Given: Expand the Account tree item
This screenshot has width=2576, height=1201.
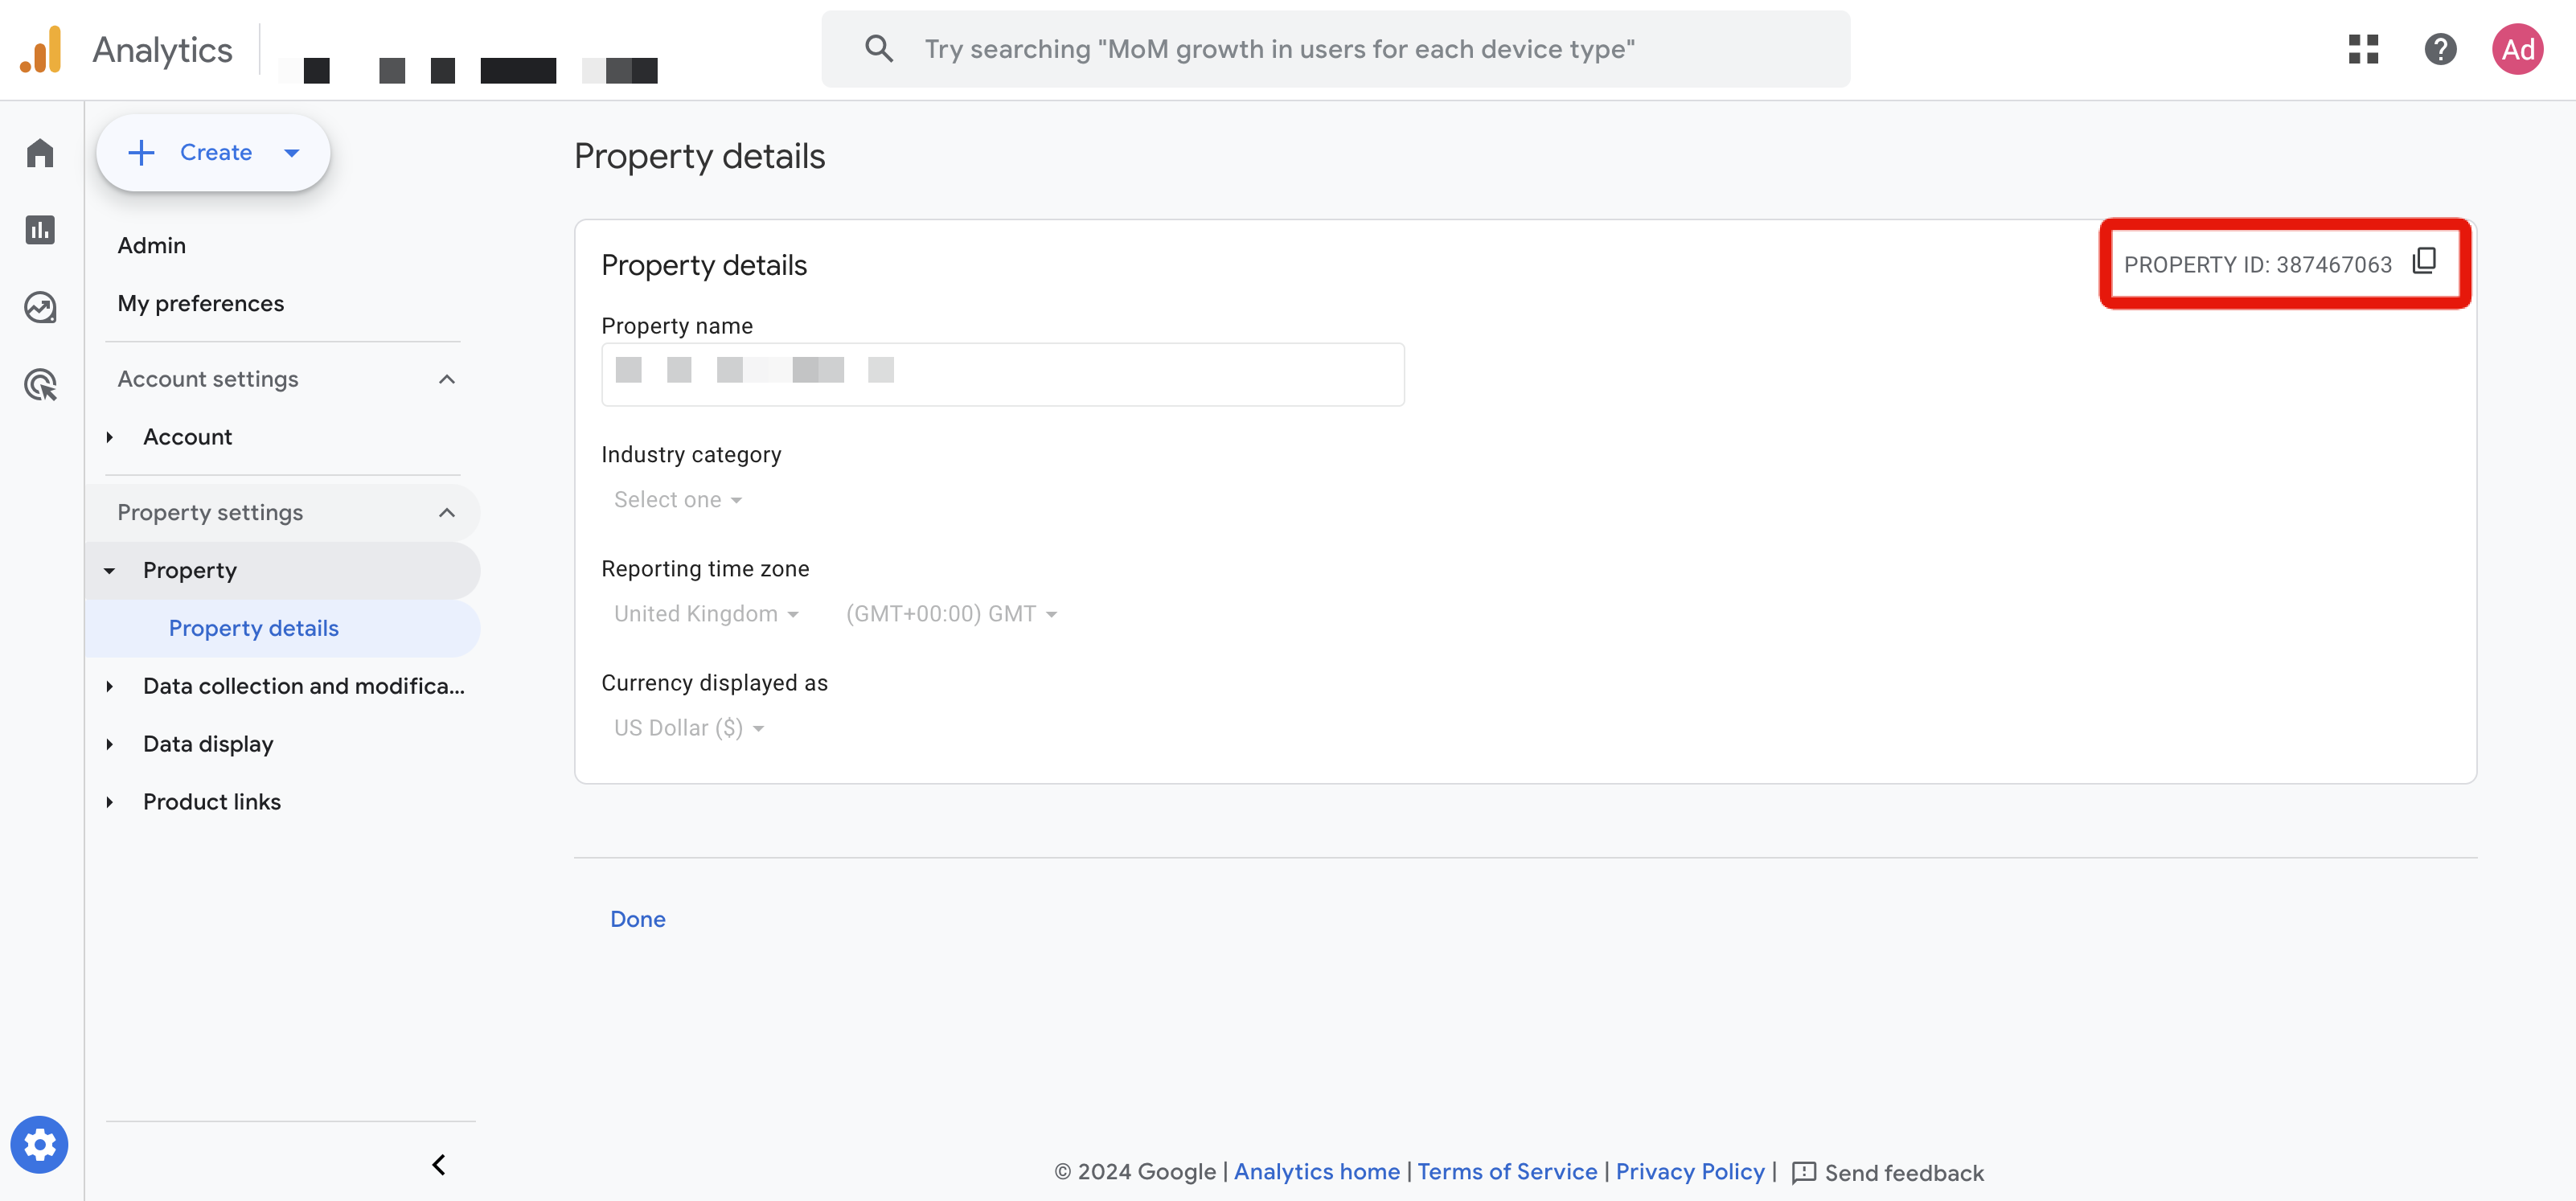Looking at the screenshot, I should click(110, 437).
